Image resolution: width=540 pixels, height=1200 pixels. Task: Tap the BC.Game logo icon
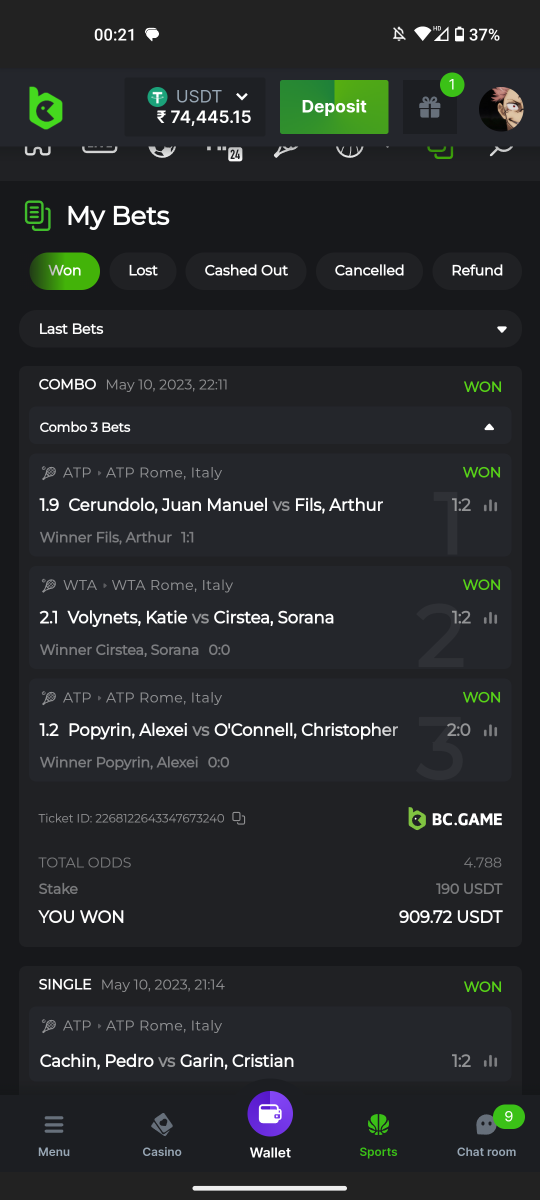[x=45, y=107]
